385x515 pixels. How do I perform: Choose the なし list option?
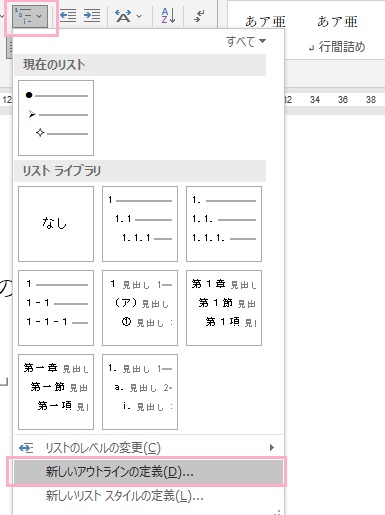coord(56,224)
